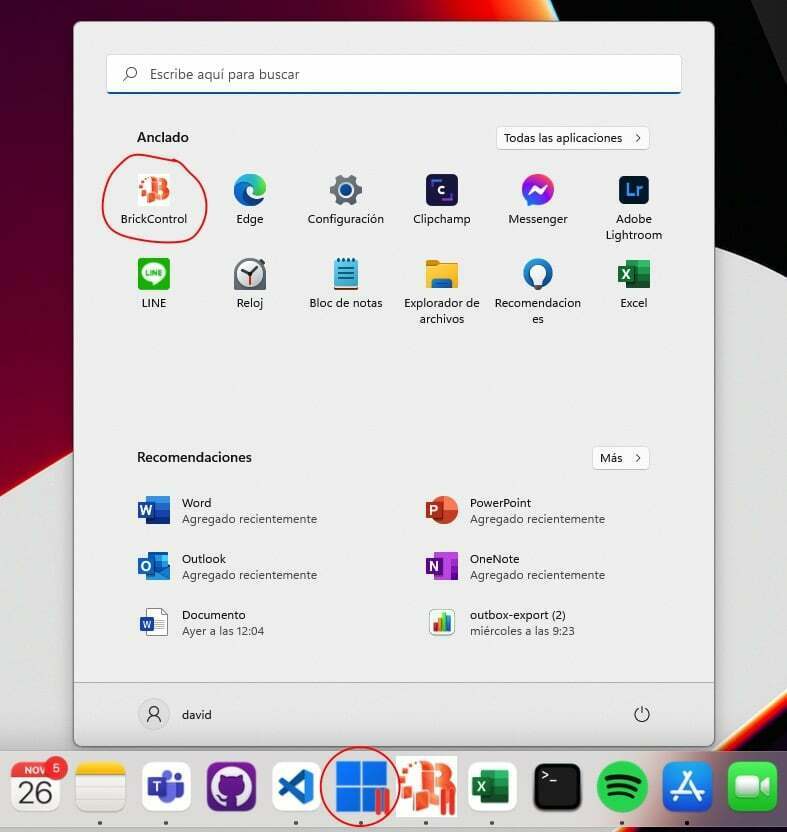Open Clipchamp from pinned apps
The width and height of the screenshot is (787, 832).
(442, 200)
